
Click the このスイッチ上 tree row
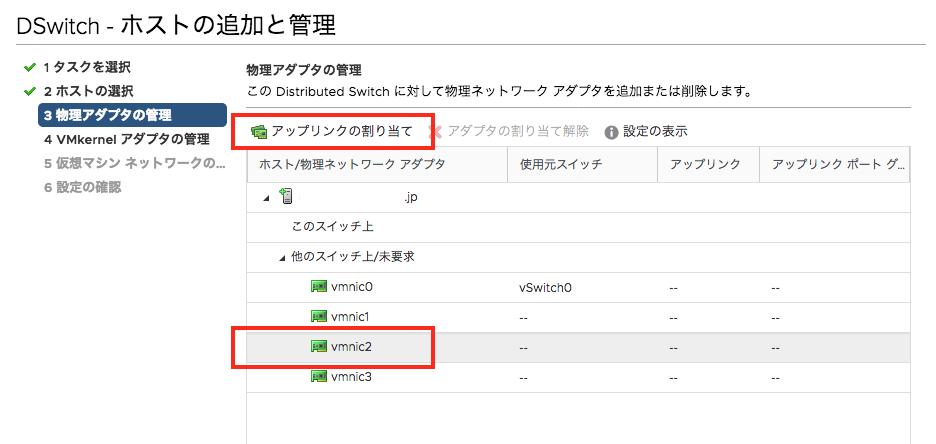(x=579, y=227)
